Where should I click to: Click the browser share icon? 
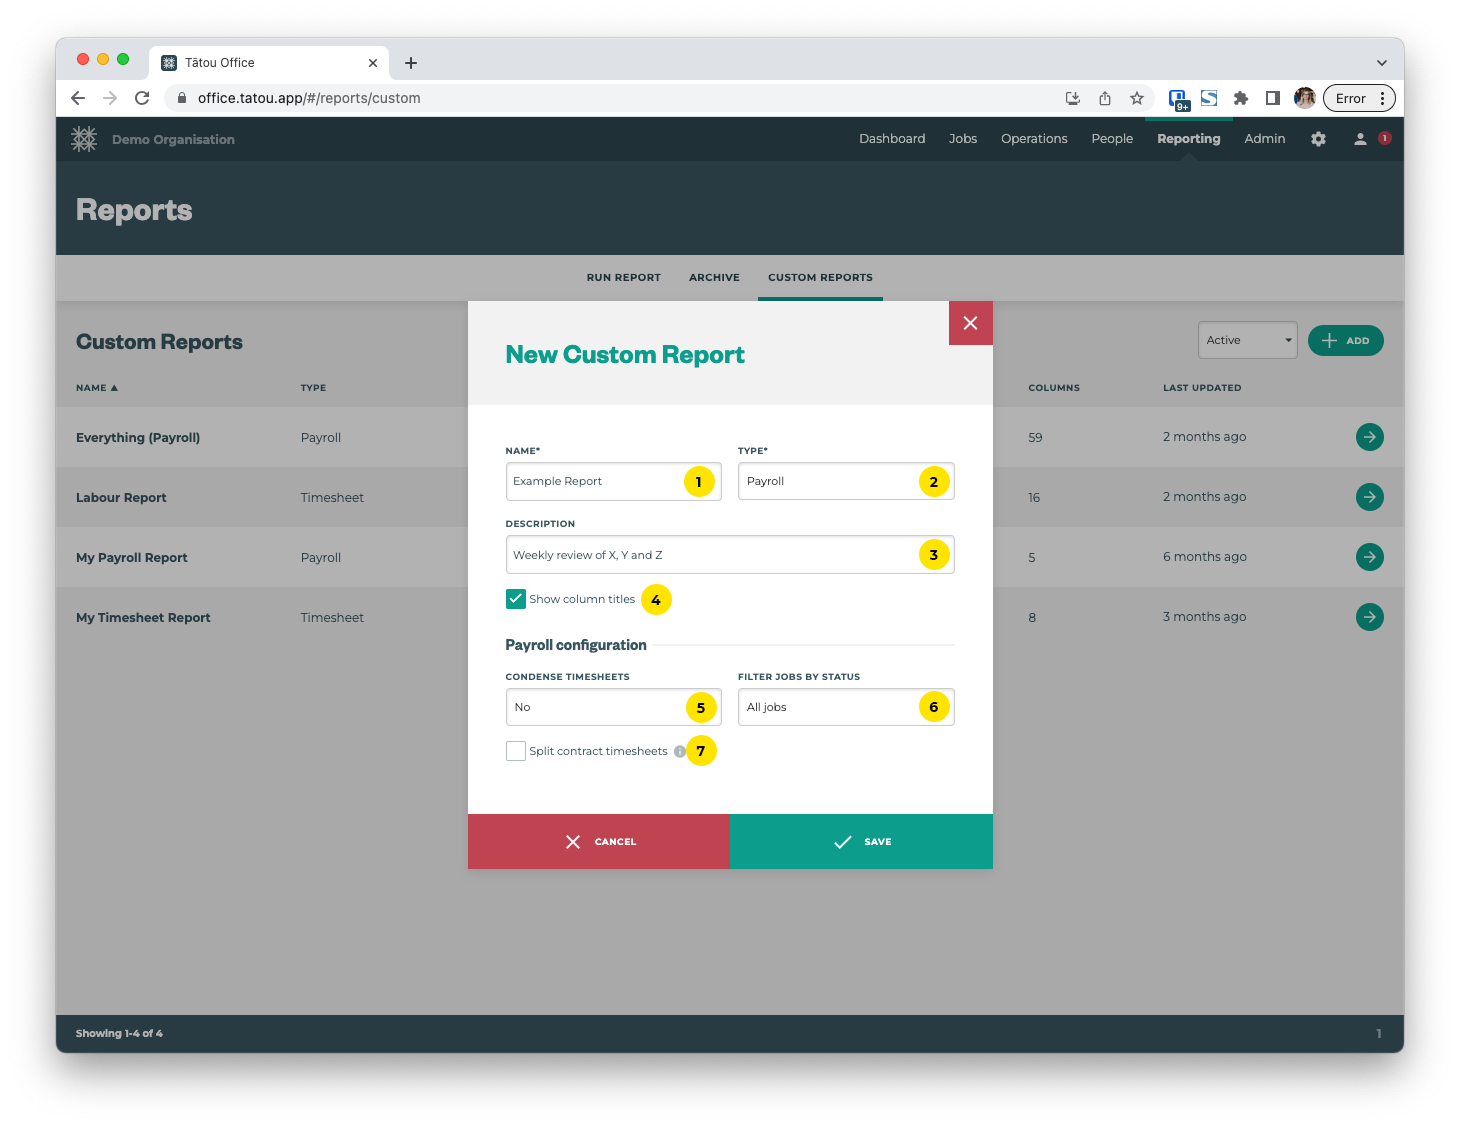[x=1105, y=98]
